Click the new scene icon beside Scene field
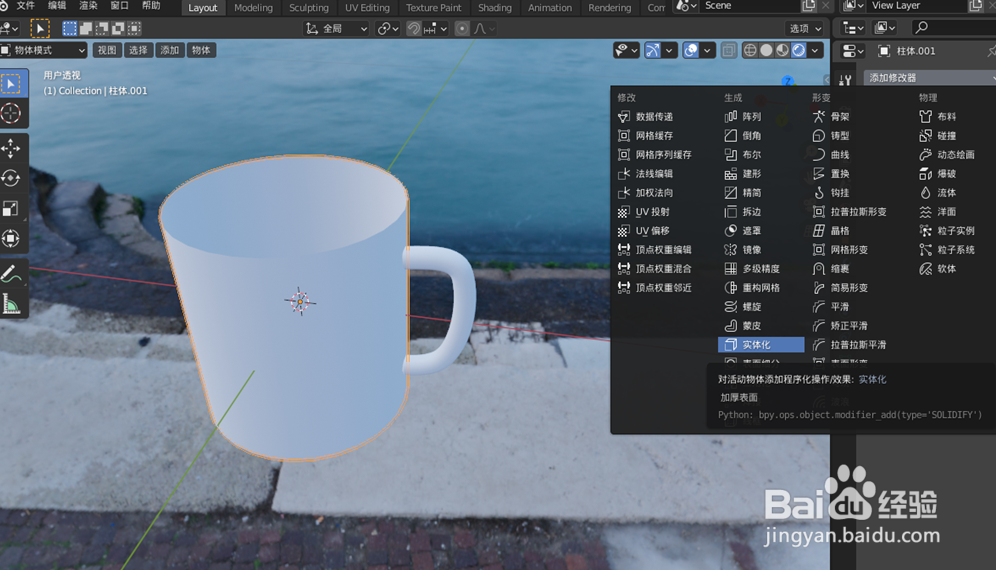 click(809, 6)
